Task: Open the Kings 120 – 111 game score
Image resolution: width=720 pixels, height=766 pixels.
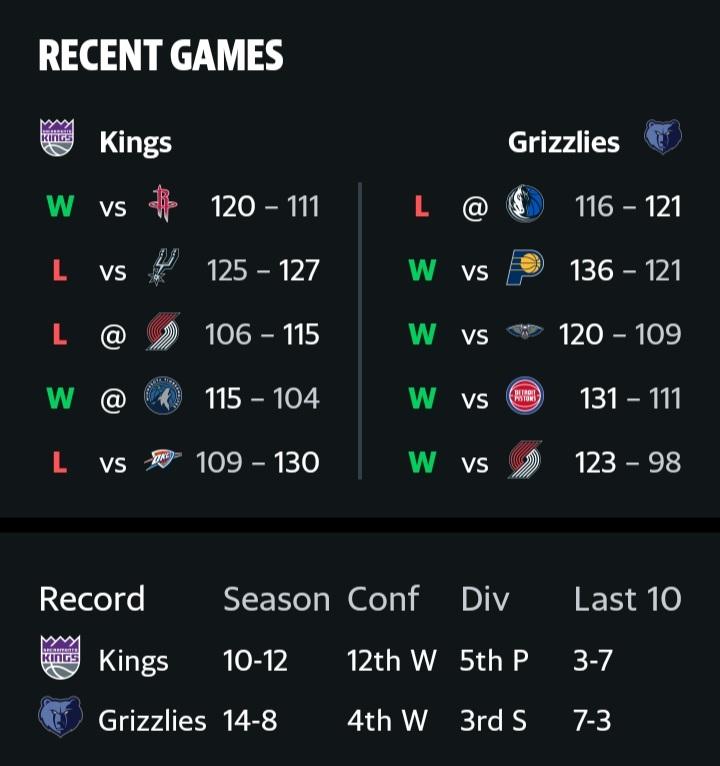Action: (x=265, y=206)
